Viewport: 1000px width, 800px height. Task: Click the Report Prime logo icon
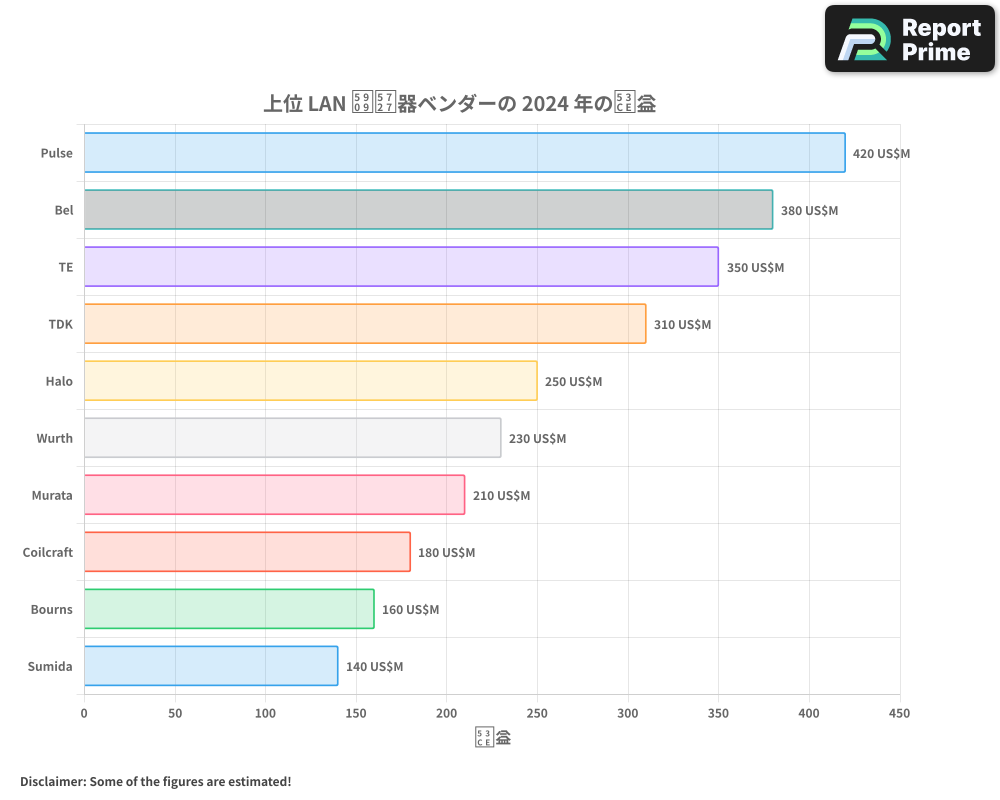pyautogui.click(x=861, y=39)
